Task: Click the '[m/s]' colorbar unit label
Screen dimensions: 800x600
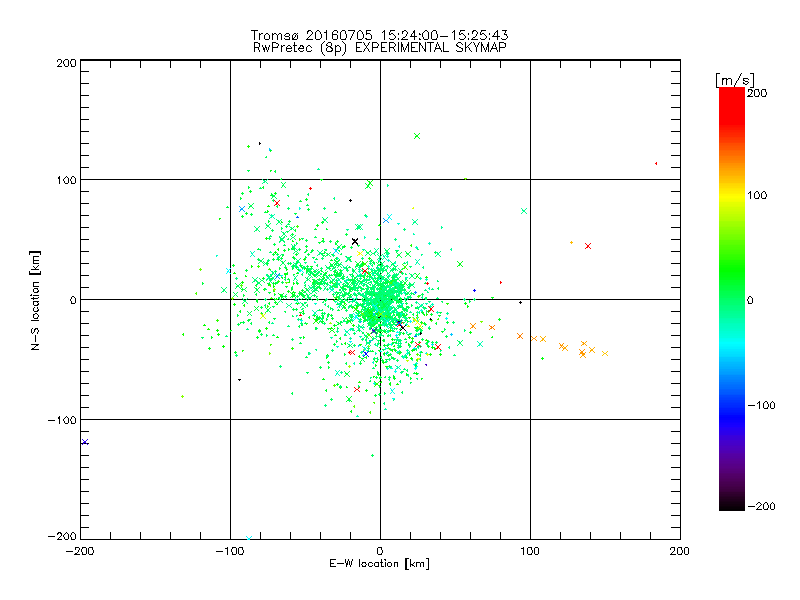Action: (735, 80)
